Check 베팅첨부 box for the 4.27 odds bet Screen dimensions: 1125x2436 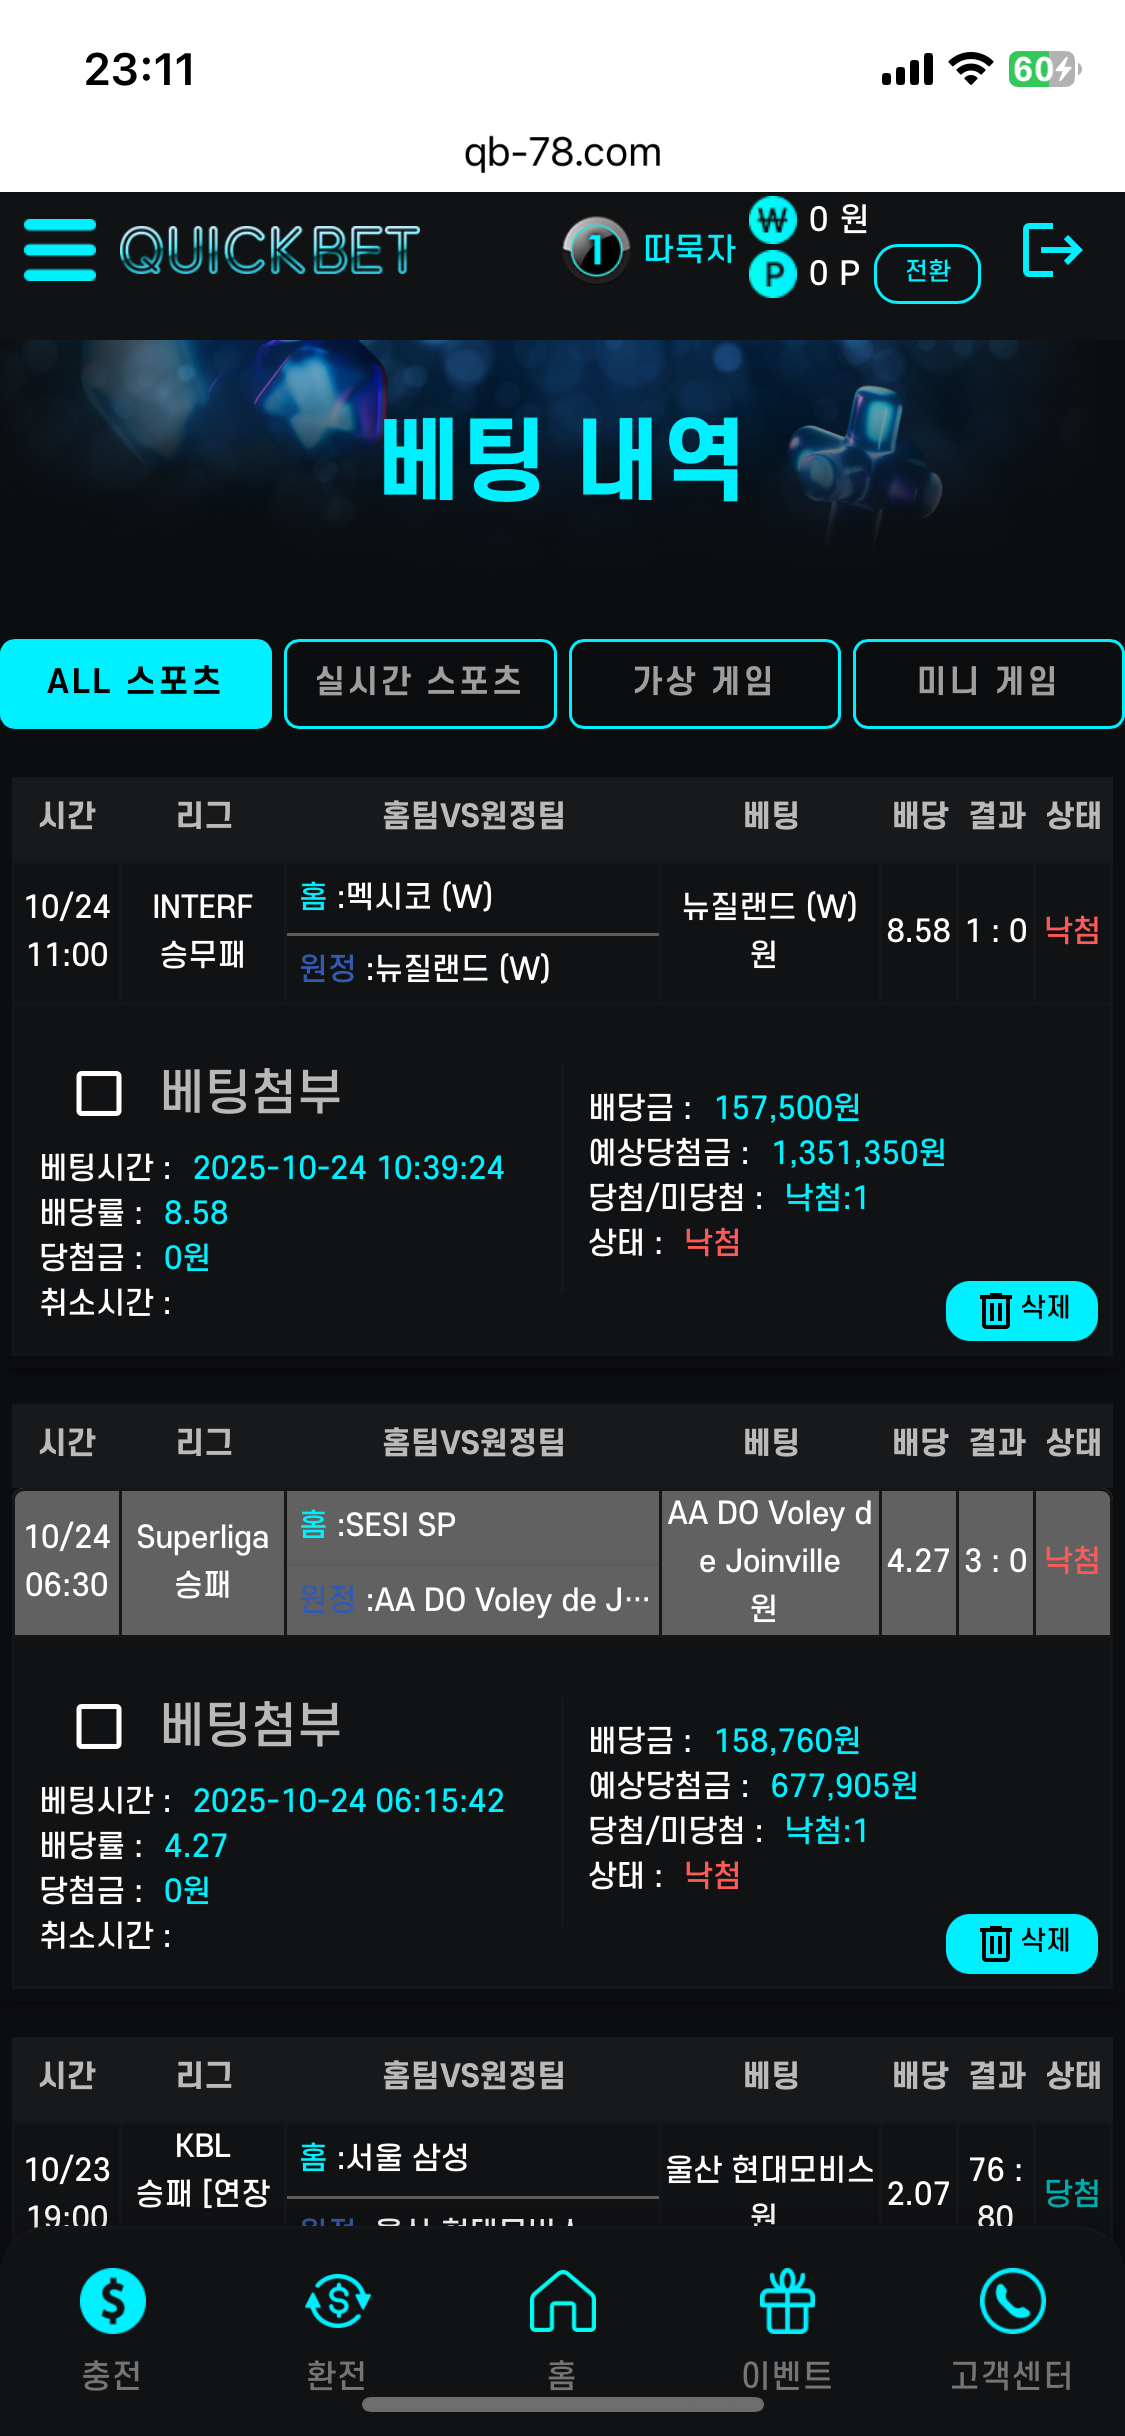(x=99, y=1726)
